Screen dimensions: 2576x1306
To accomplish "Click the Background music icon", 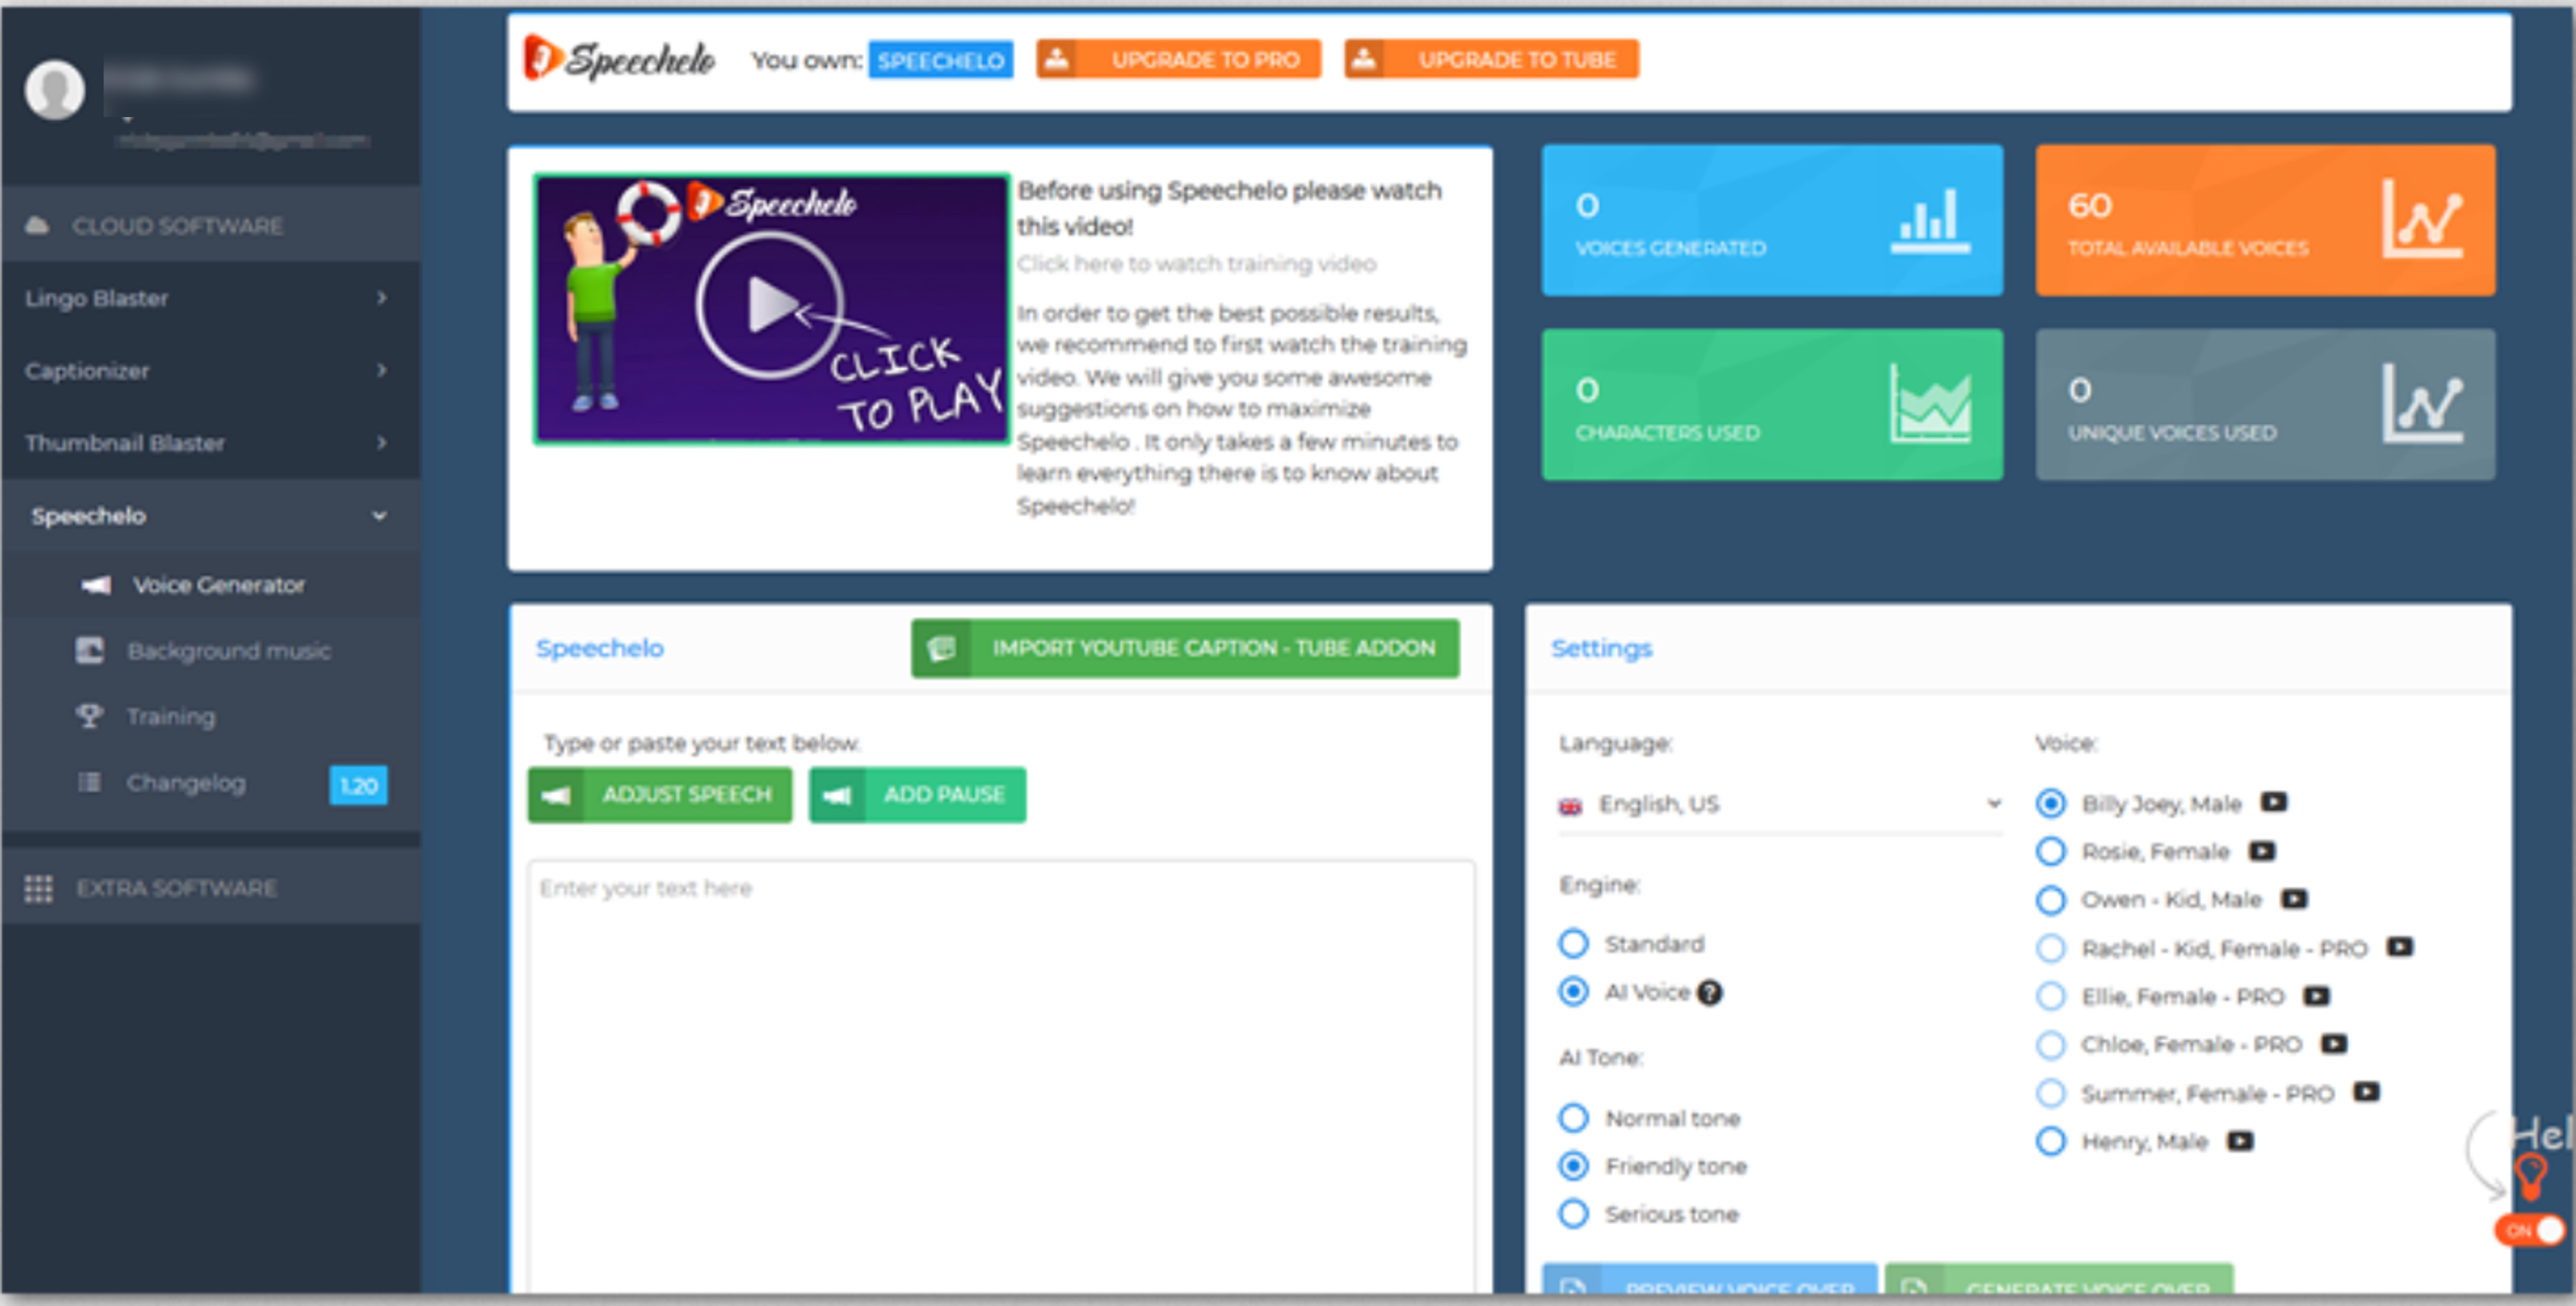I will (90, 650).
